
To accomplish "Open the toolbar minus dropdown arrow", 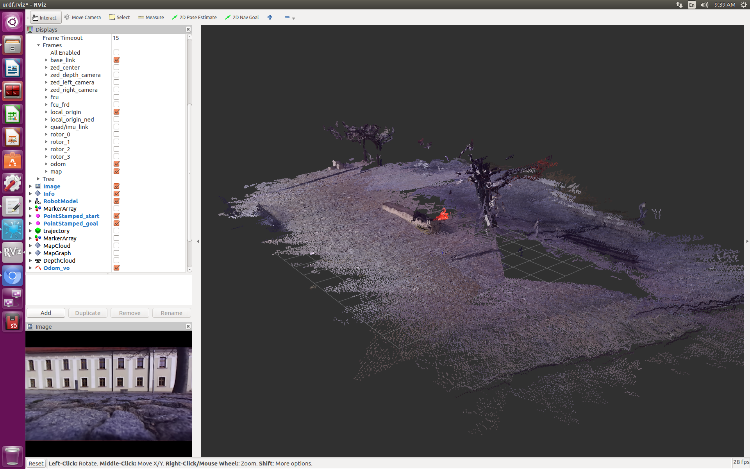I will click(292, 17).
